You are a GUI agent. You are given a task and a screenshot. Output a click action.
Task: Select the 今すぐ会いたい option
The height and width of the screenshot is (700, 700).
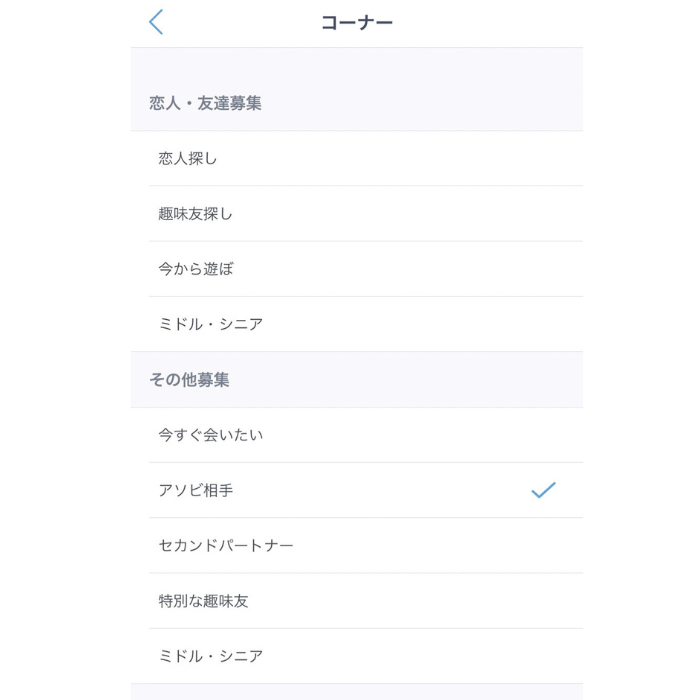[211, 434]
